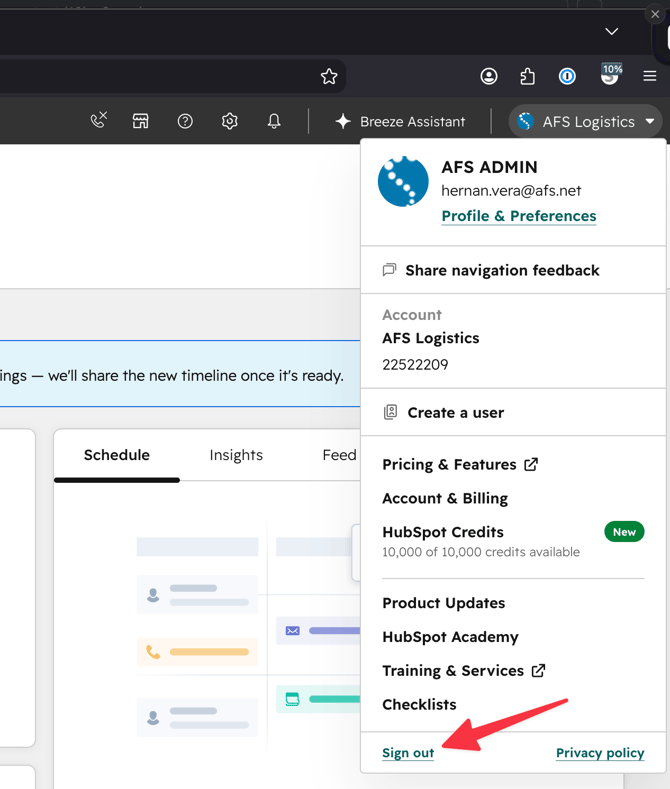Close the image viewer with the X
The image size is (670, 789).
pos(655,14)
